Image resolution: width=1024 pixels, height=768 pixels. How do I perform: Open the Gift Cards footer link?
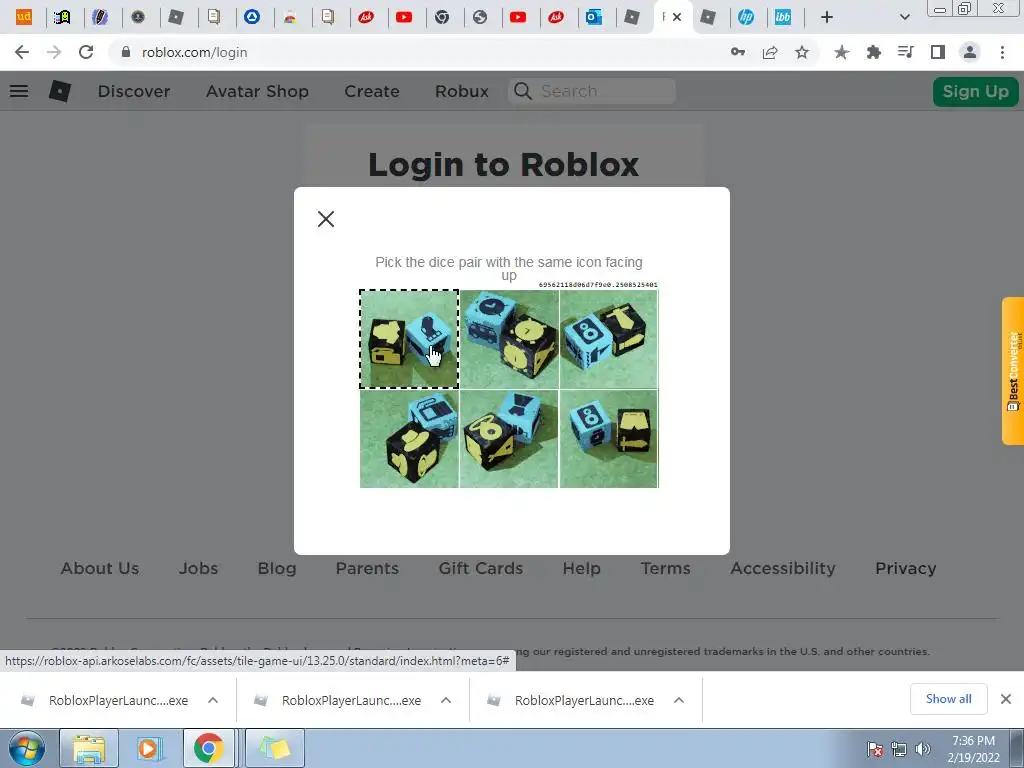click(481, 568)
